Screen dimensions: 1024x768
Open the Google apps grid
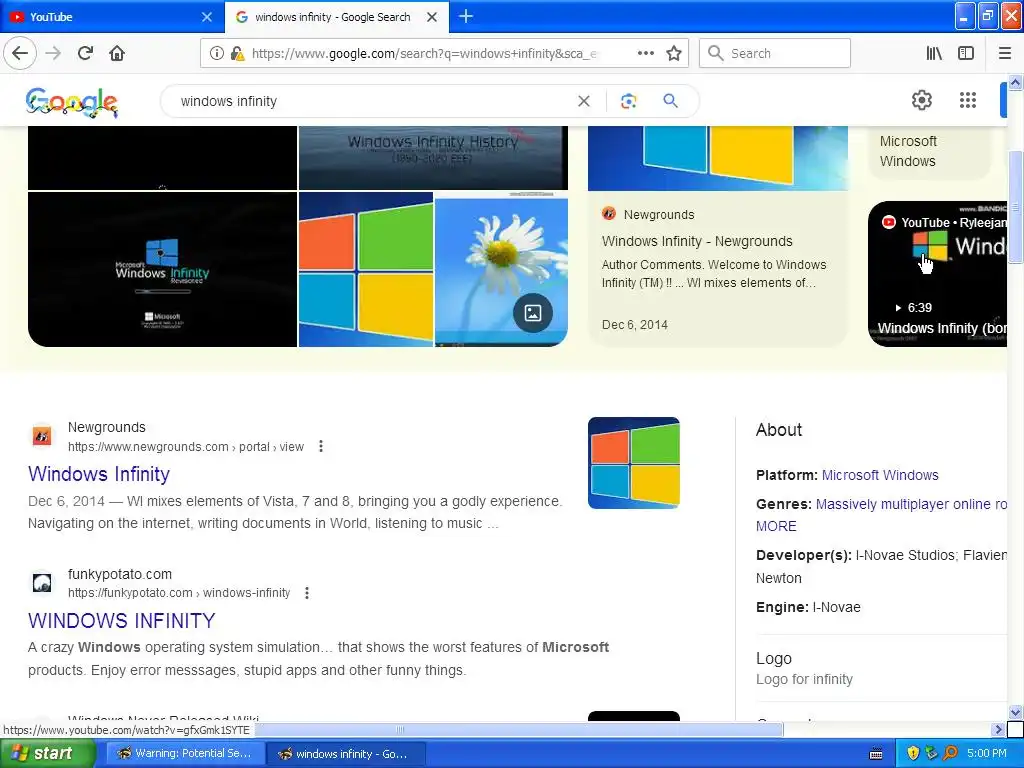[x=968, y=100]
